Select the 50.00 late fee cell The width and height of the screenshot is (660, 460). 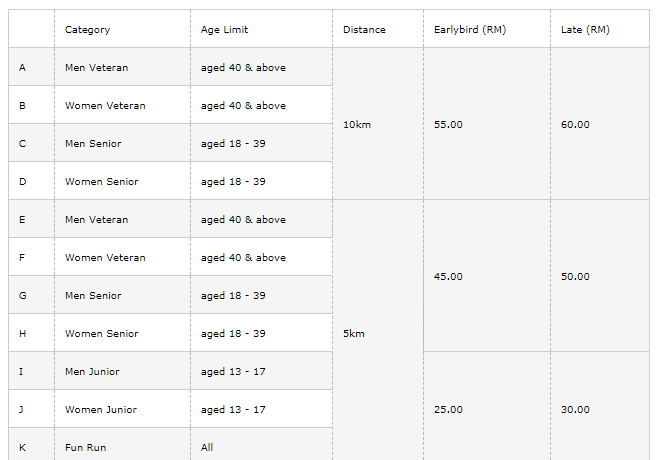pos(576,277)
